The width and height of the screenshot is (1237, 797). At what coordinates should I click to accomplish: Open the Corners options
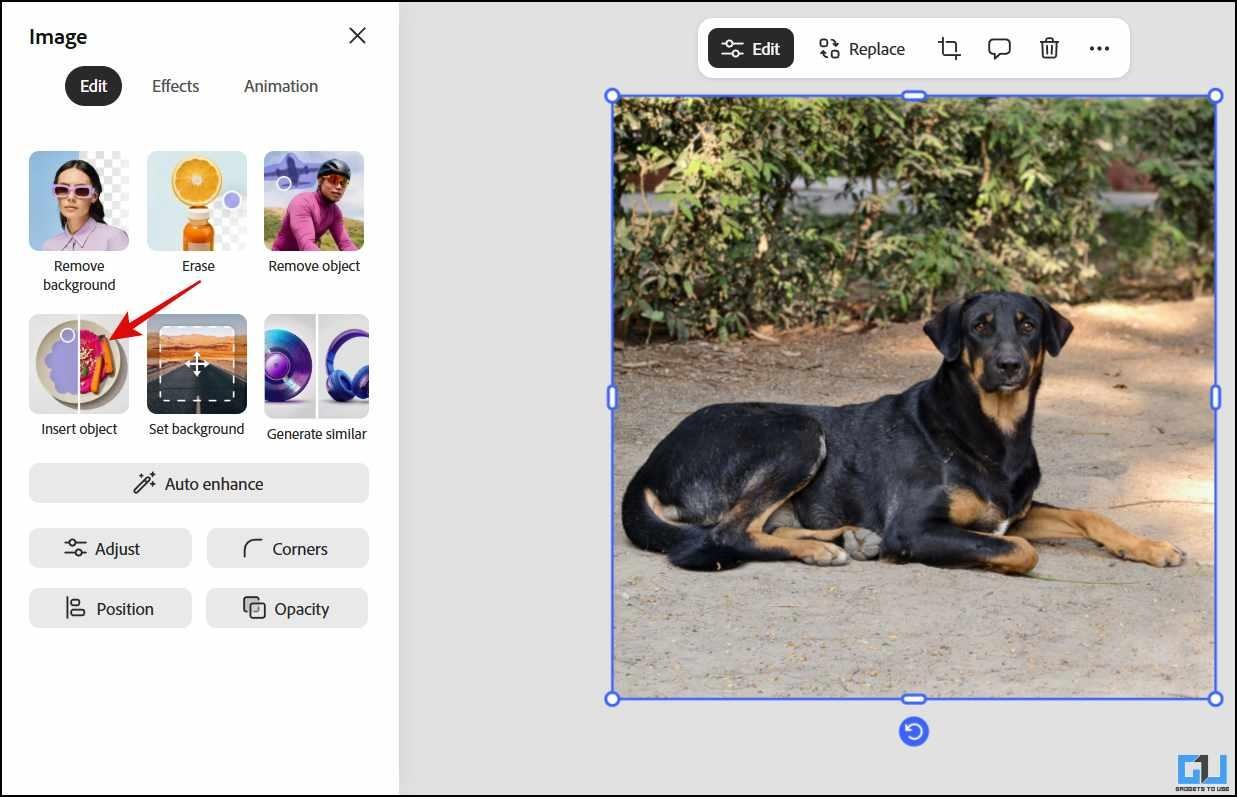pyautogui.click(x=288, y=548)
